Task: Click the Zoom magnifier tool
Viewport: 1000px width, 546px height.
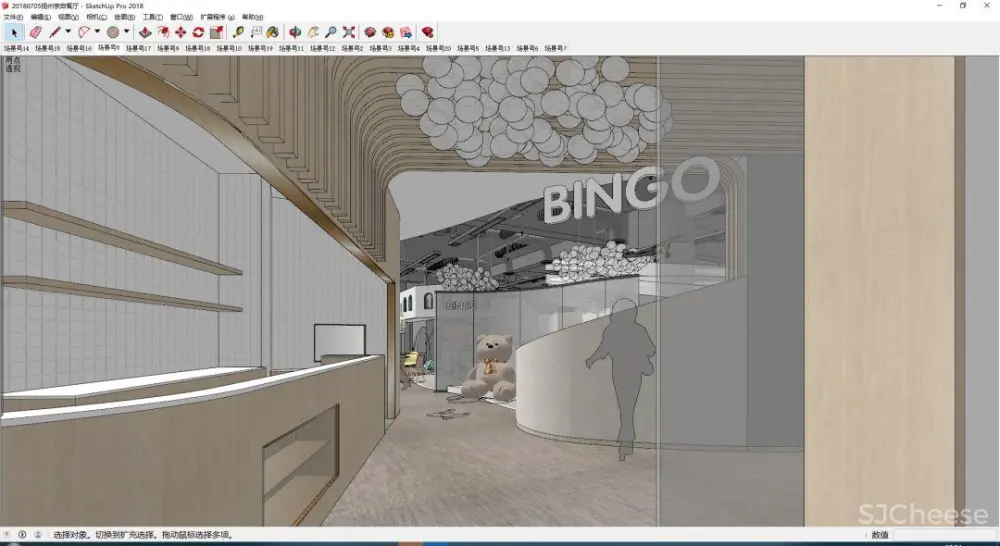Action: click(331, 32)
